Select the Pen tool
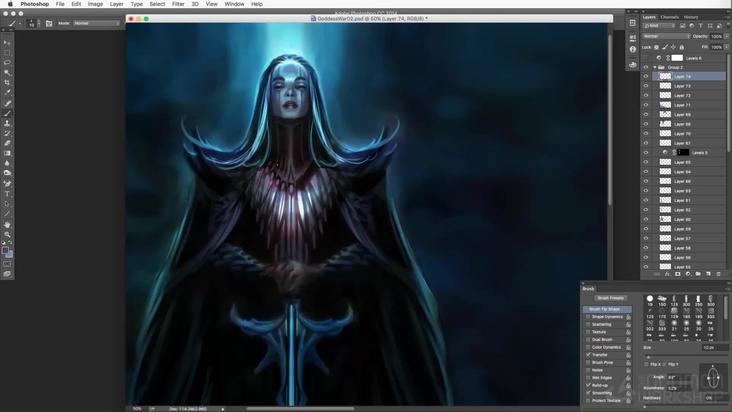This screenshot has height=412, width=732. point(7,184)
